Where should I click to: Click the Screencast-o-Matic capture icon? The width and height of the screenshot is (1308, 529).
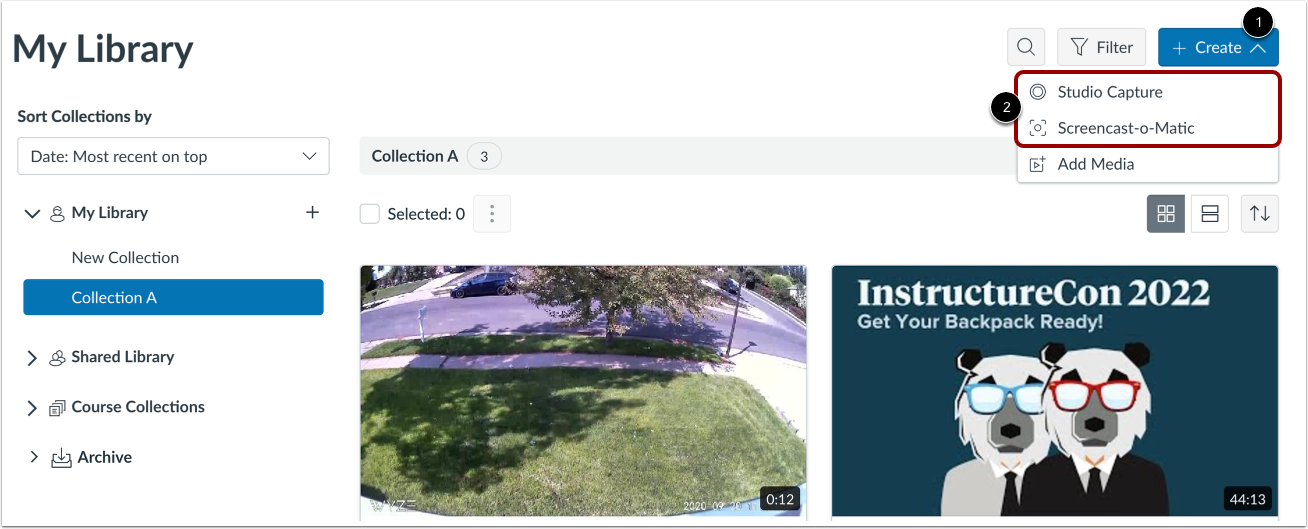[x=1038, y=128]
